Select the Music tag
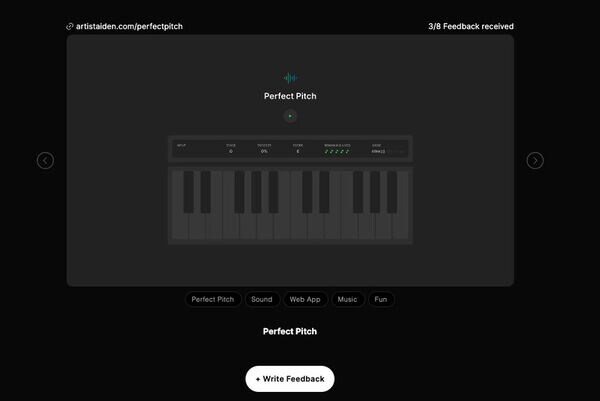The height and width of the screenshot is (401, 600). (347, 299)
